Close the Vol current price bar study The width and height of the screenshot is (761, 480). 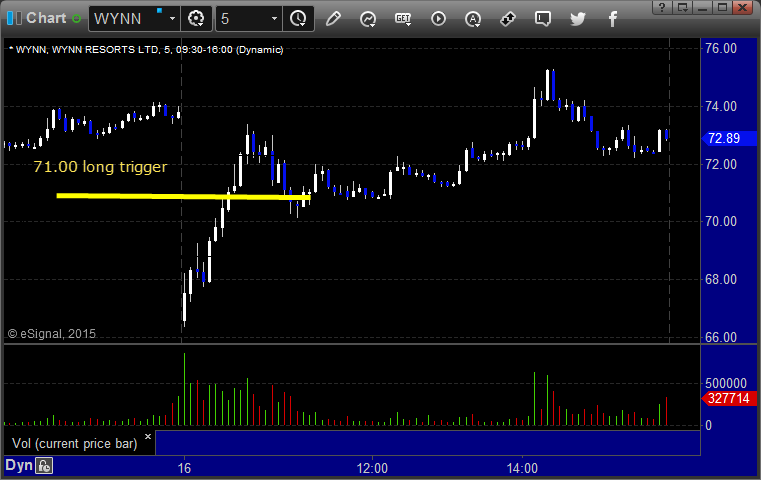click(148, 436)
